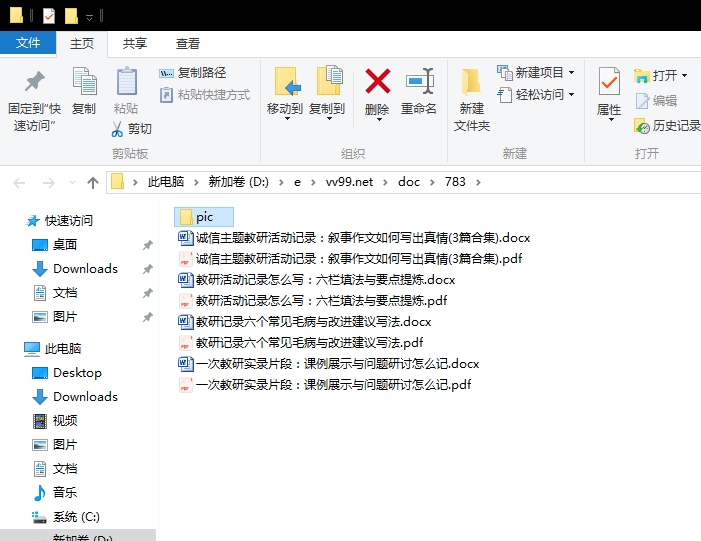Open 文档 under 此电脑

[x=55, y=469]
